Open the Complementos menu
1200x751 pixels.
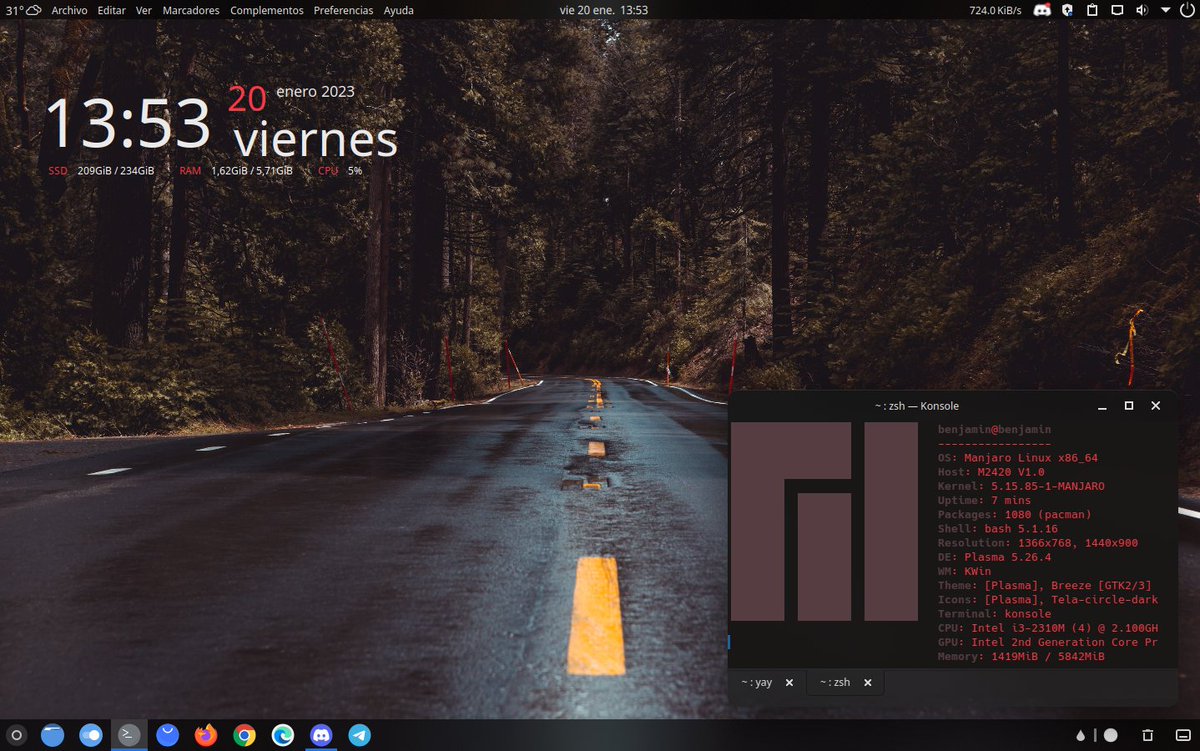pyautogui.click(x=266, y=10)
